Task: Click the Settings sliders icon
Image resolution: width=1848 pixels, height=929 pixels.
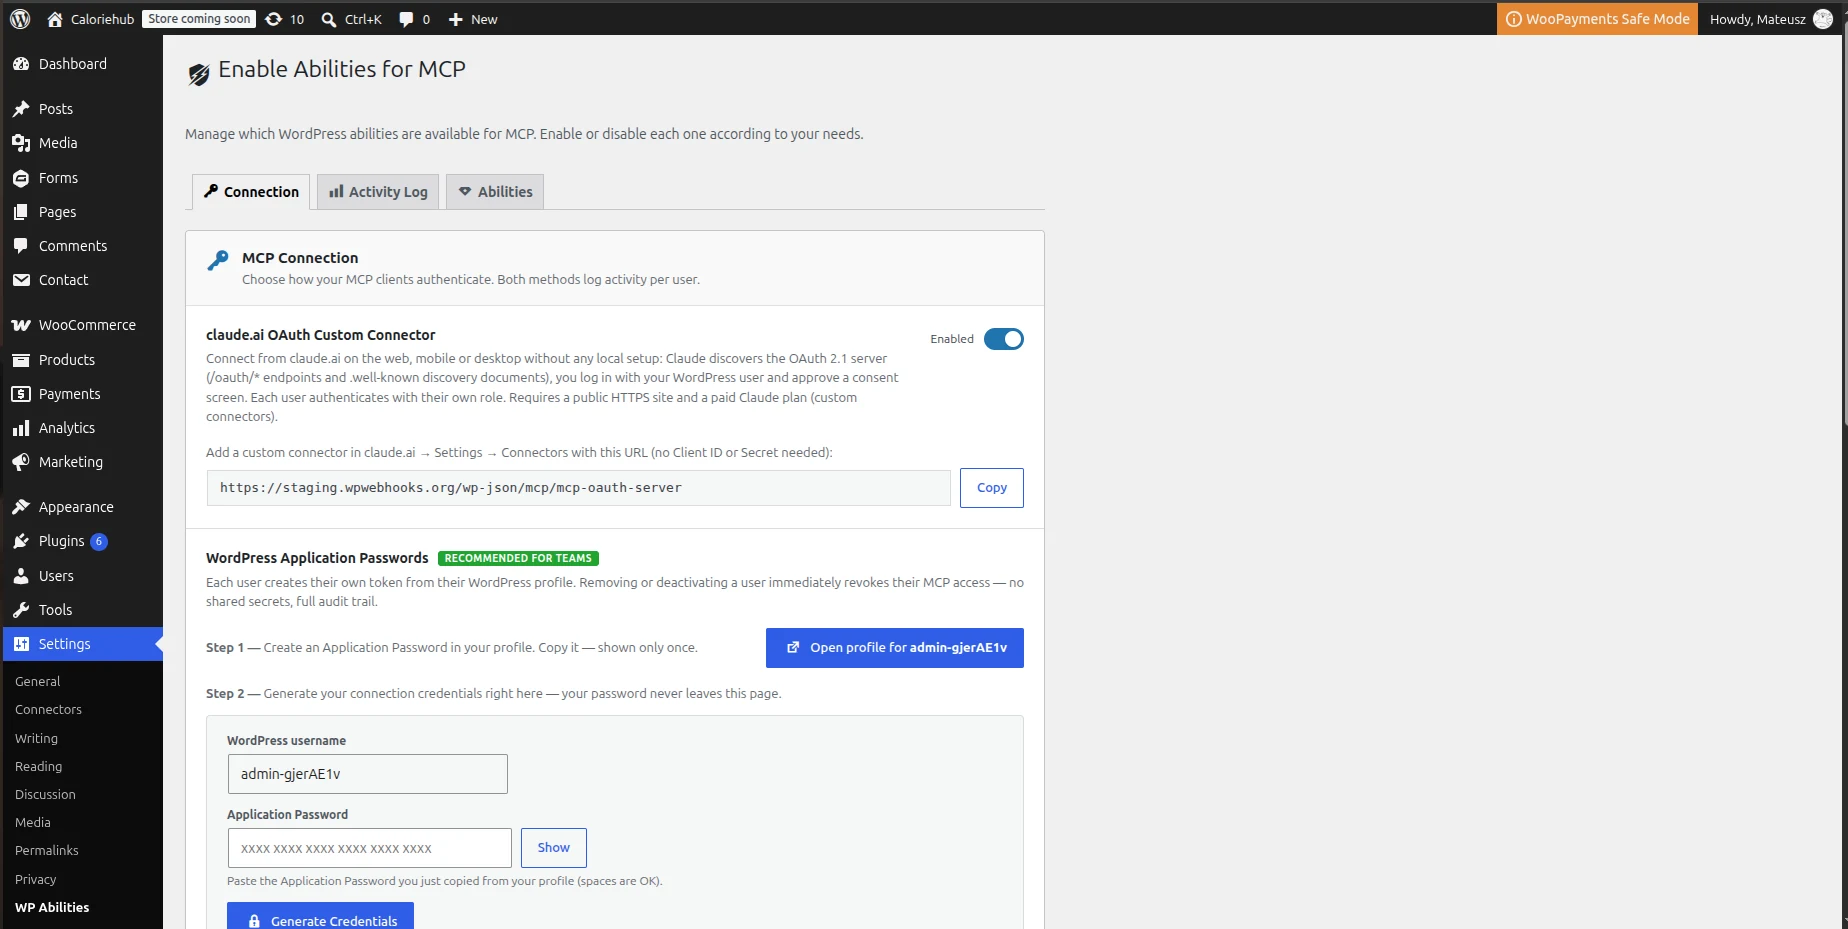Action: pyautogui.click(x=21, y=644)
